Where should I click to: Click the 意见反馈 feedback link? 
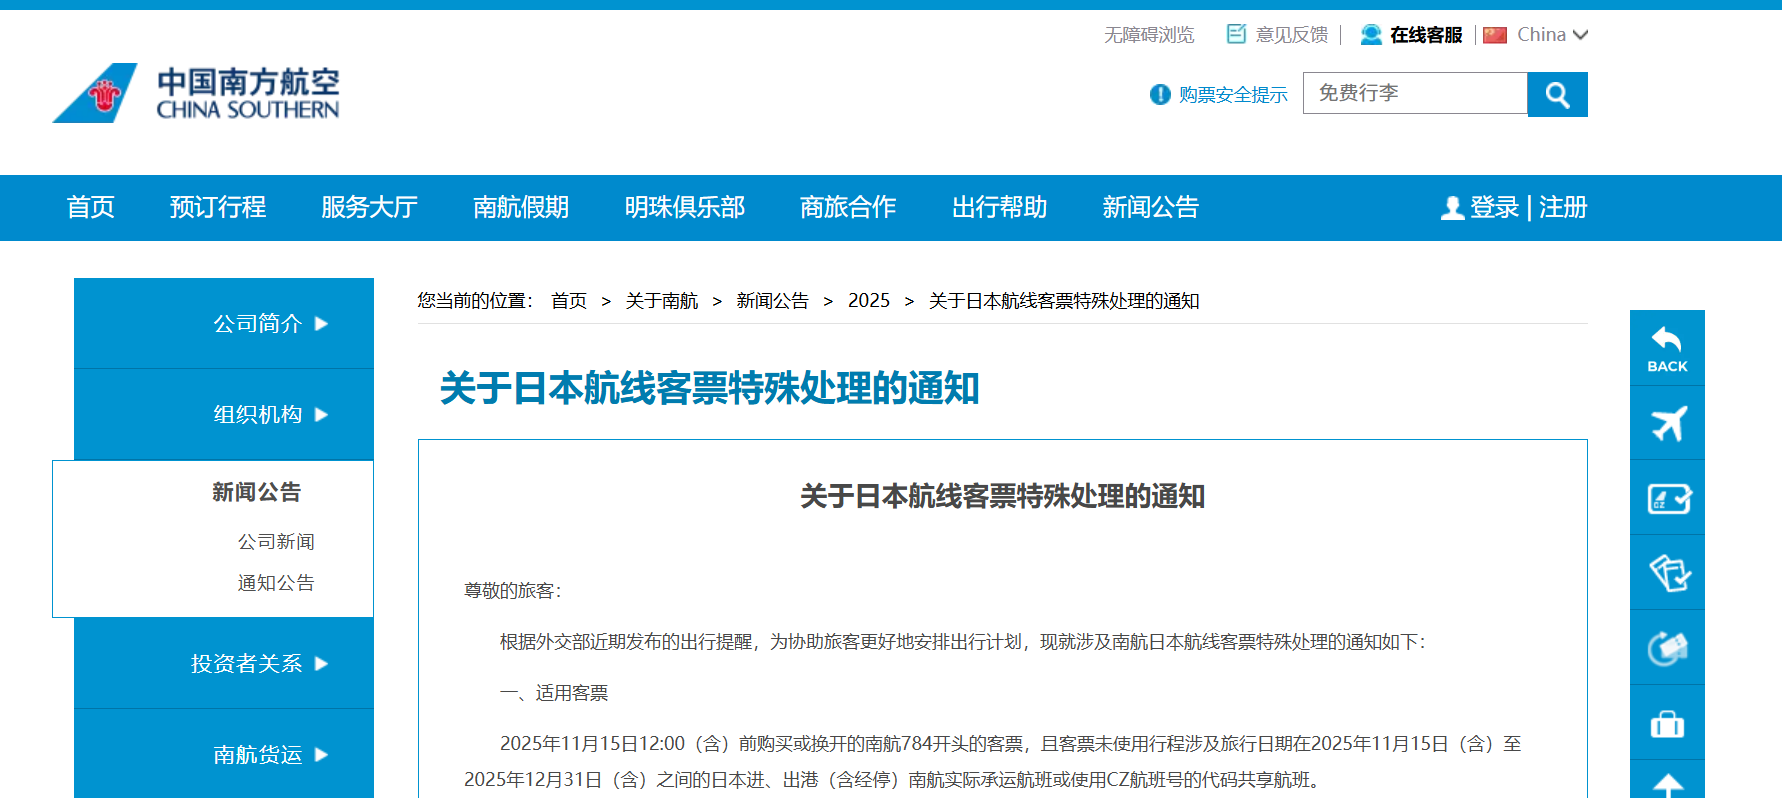coord(1292,35)
